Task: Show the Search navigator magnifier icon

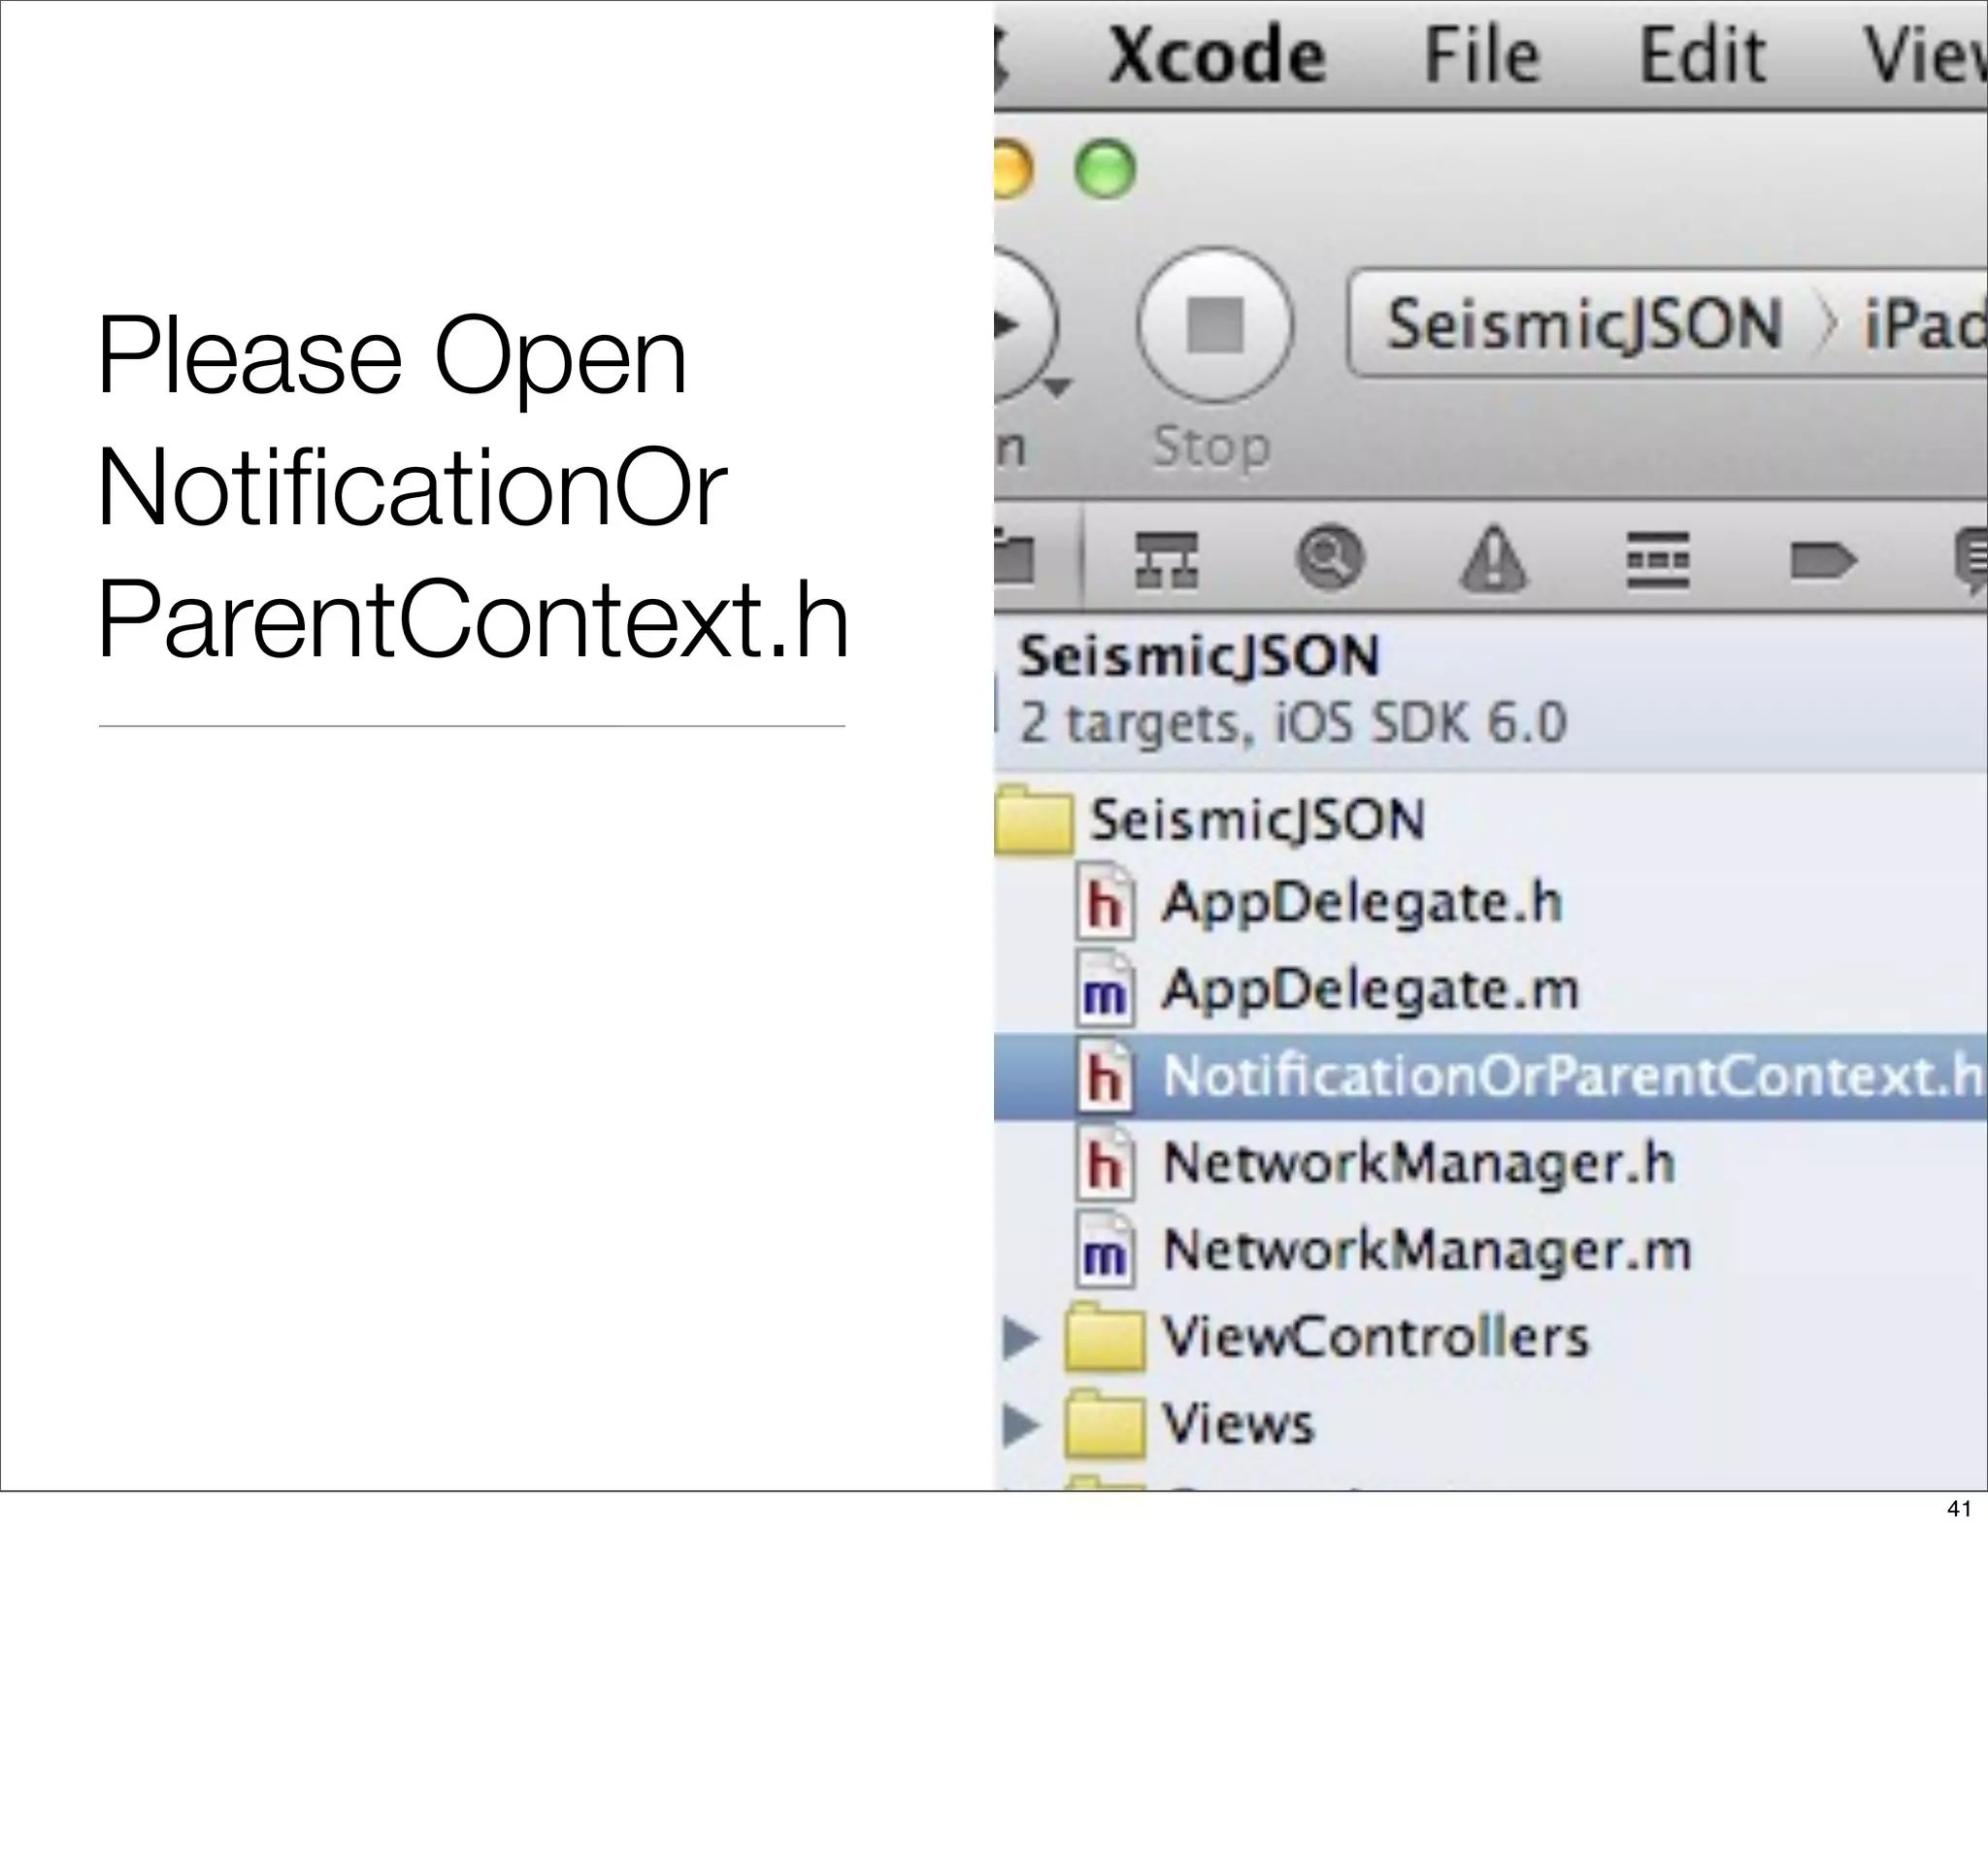Action: tap(1329, 557)
